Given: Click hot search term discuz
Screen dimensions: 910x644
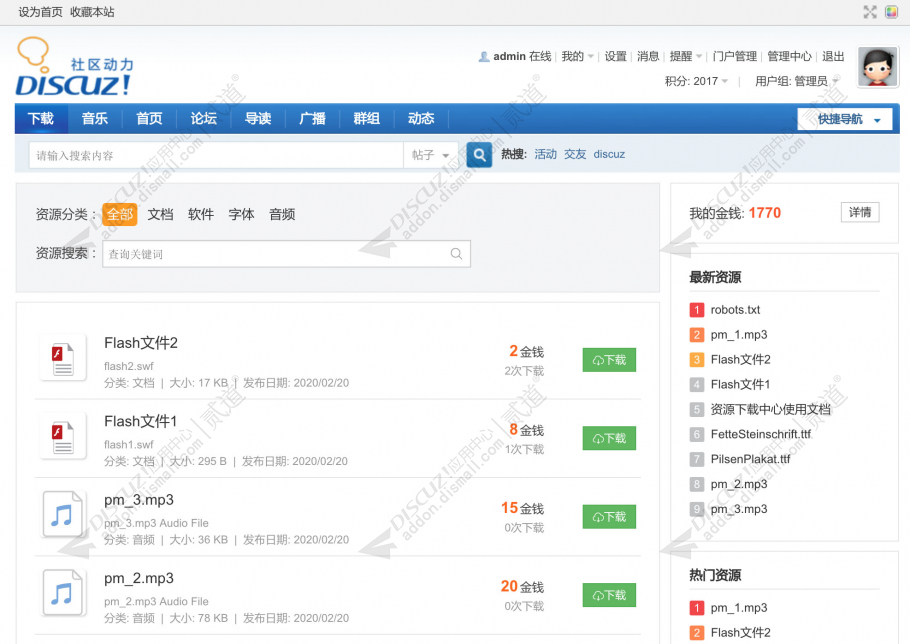Looking at the screenshot, I should point(609,154).
